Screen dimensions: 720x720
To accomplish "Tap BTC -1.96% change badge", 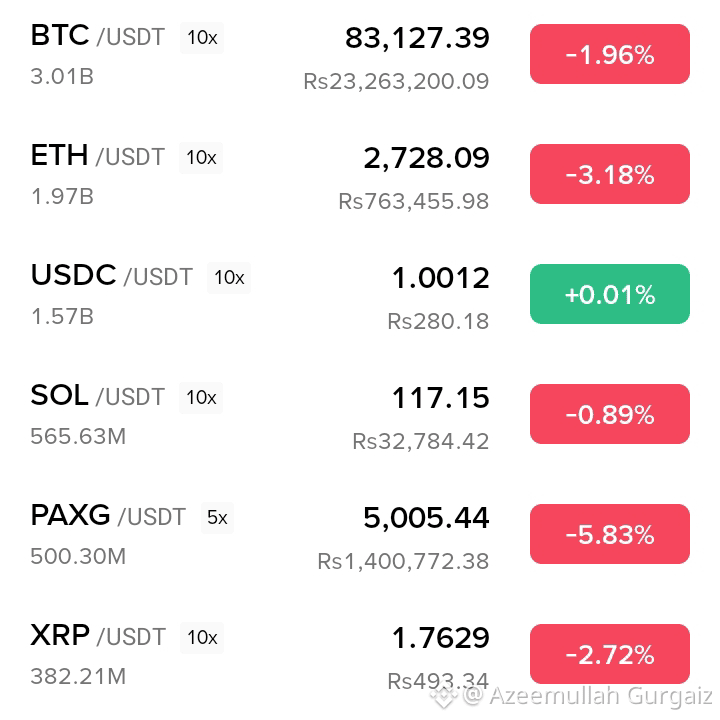I will point(610,54).
